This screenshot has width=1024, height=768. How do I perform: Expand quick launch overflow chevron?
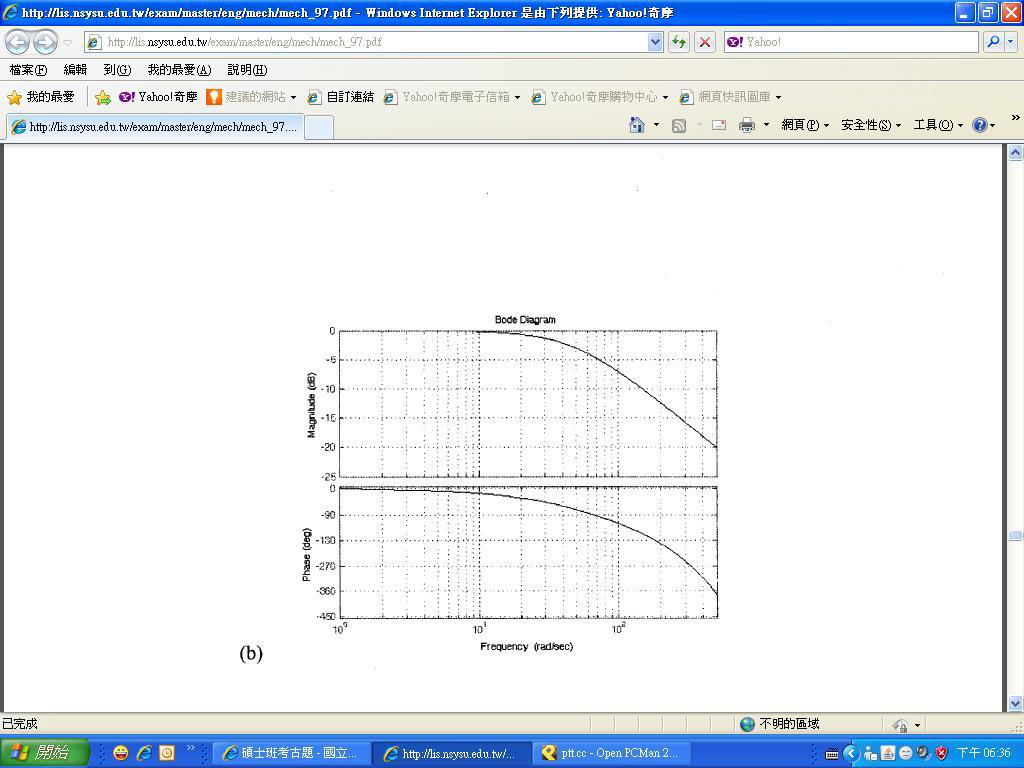pos(191,748)
